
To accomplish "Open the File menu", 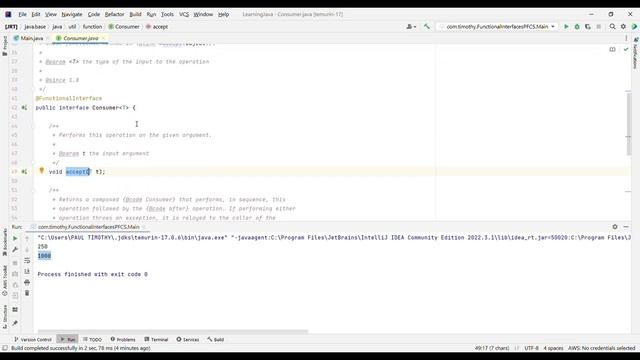I will [22, 14].
